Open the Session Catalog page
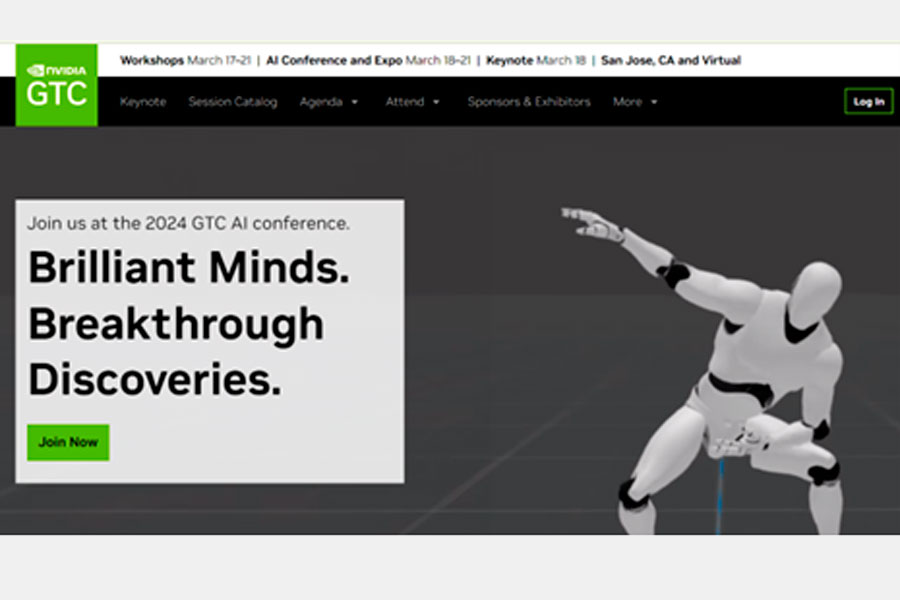 click(232, 102)
